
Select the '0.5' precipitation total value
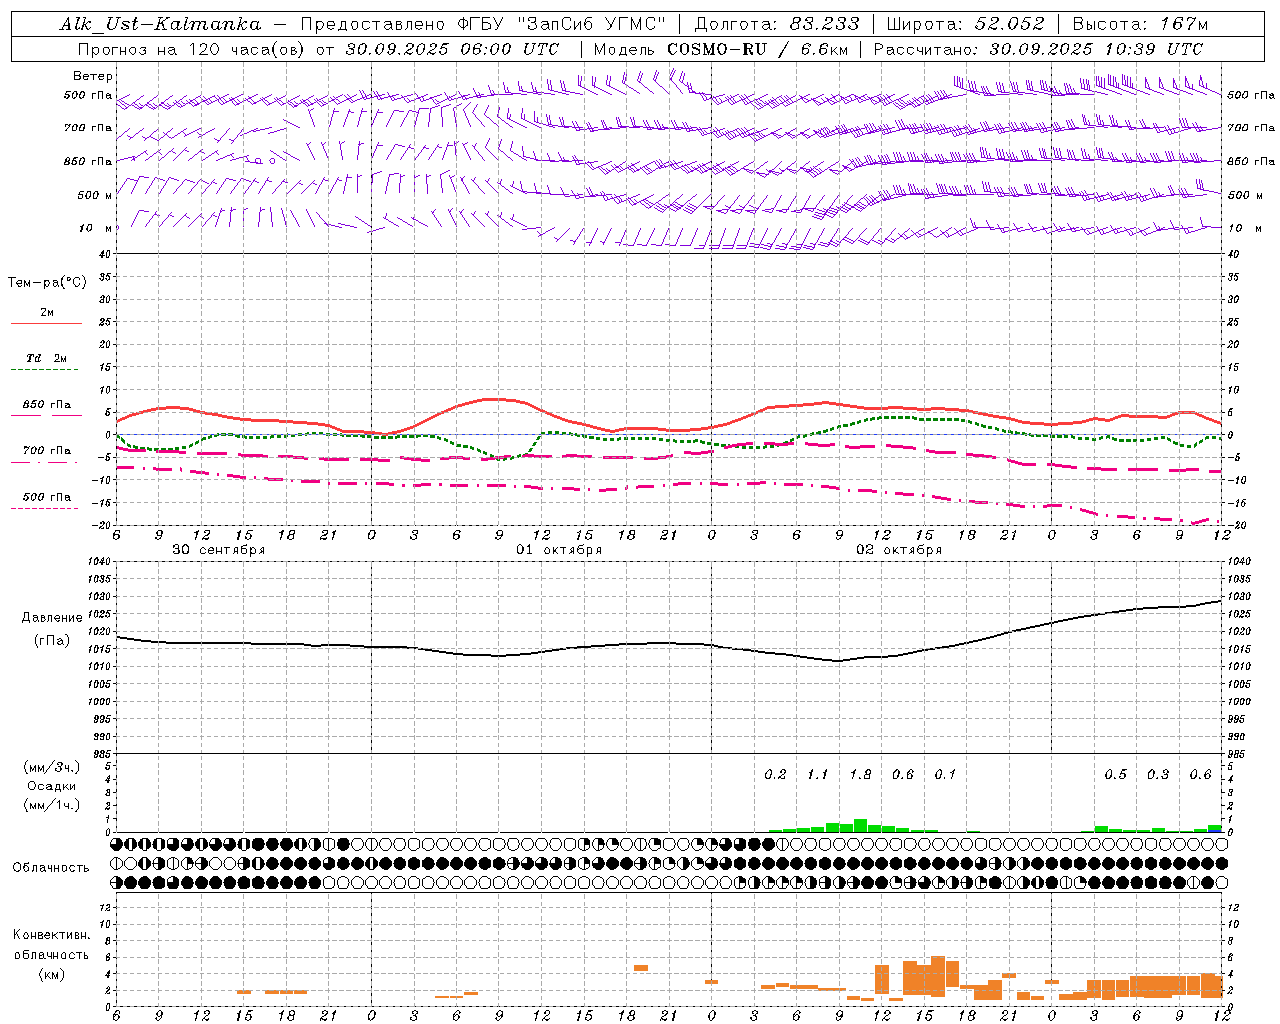tap(1115, 775)
